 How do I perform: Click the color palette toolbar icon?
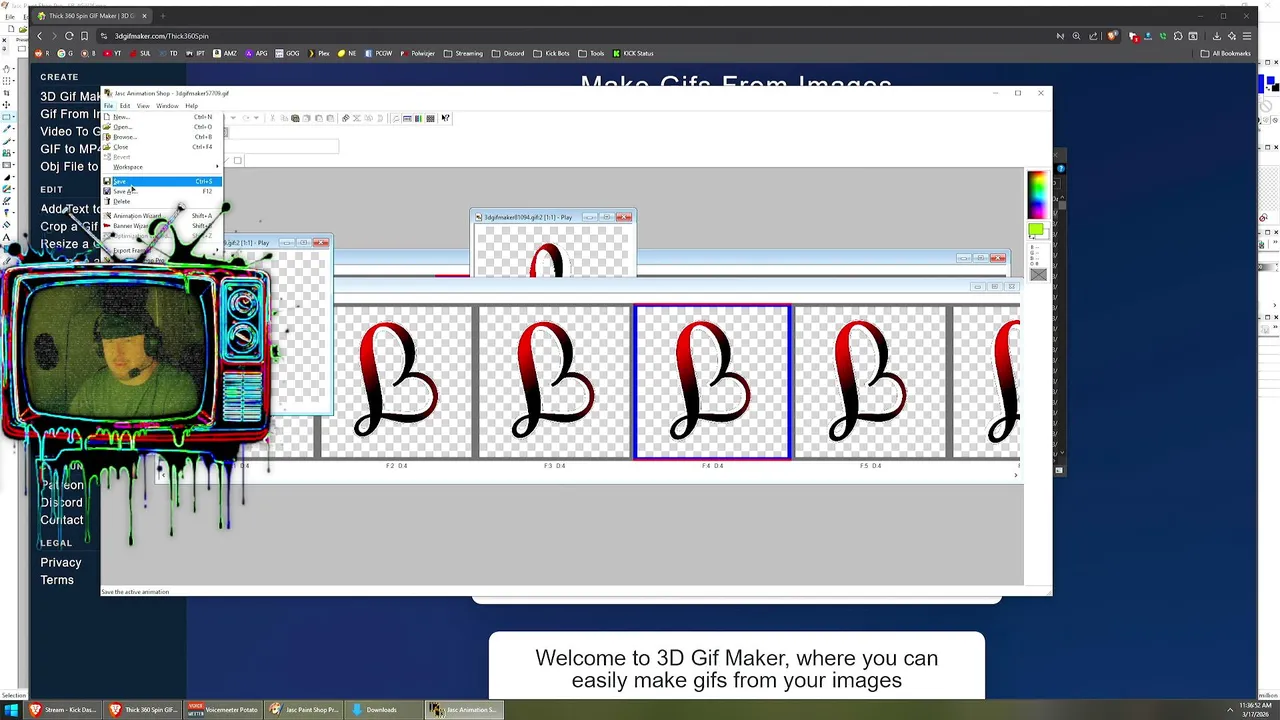pos(418,118)
